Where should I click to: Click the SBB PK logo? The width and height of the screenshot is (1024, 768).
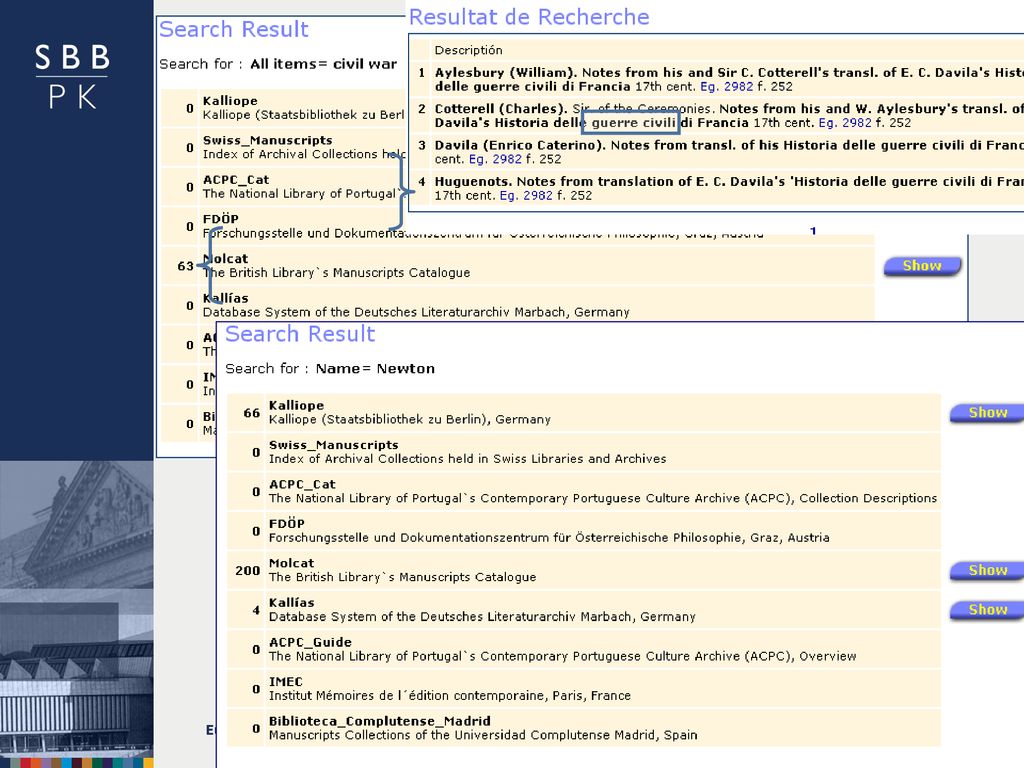click(x=72, y=76)
